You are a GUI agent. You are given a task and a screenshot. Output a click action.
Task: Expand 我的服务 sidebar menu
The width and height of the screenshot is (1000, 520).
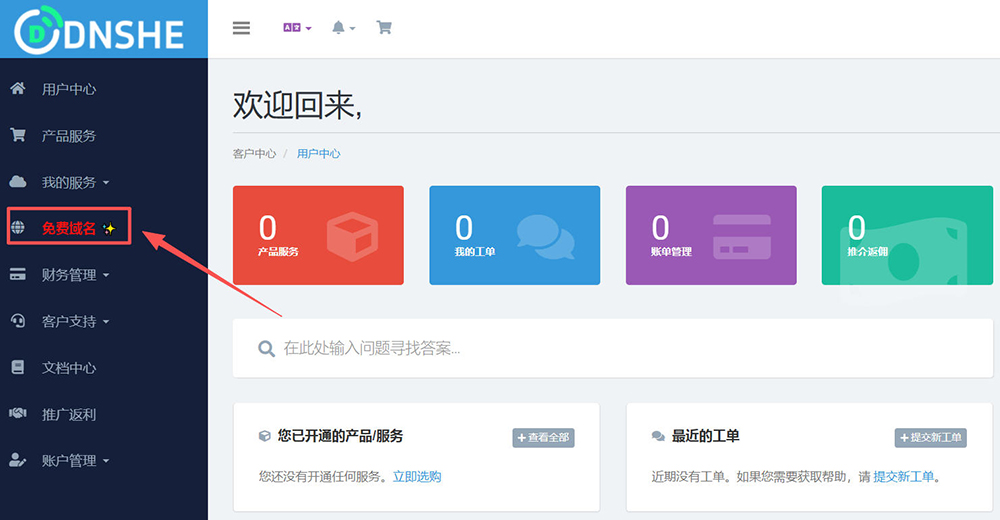pos(75,182)
